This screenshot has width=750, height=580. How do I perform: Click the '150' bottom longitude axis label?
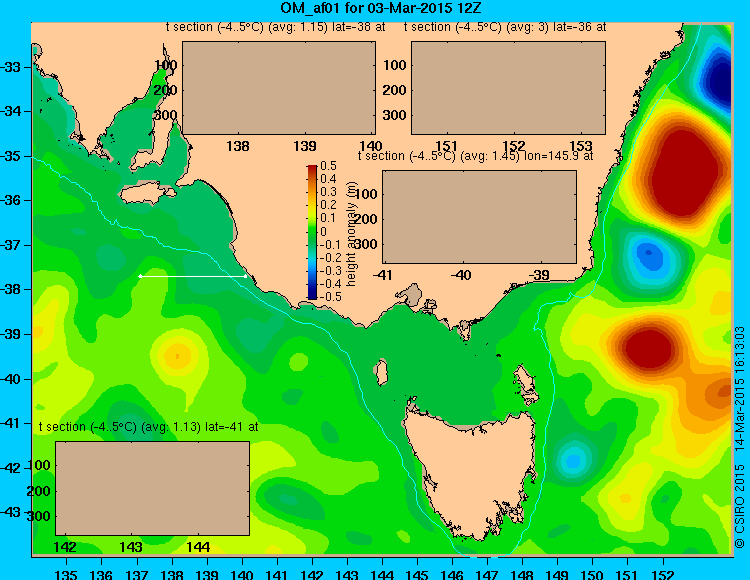[x=593, y=574]
